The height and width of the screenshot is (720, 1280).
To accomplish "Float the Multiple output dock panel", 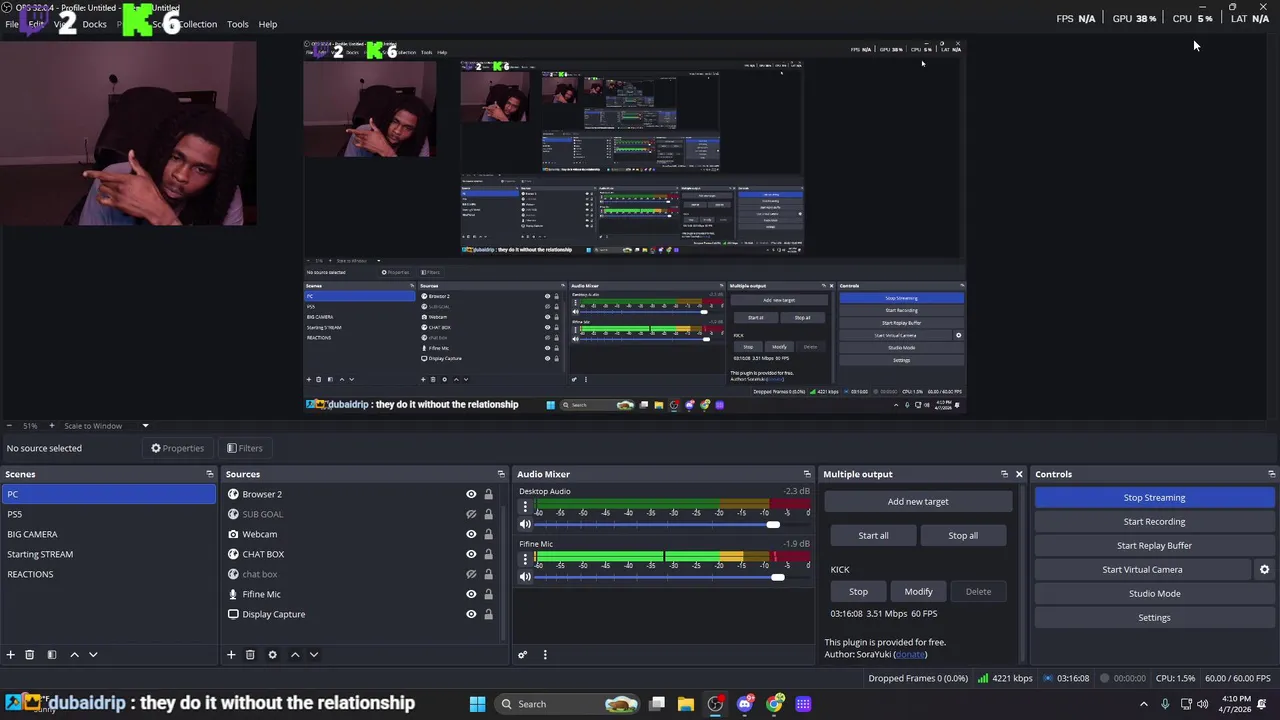I will [x=1004, y=474].
